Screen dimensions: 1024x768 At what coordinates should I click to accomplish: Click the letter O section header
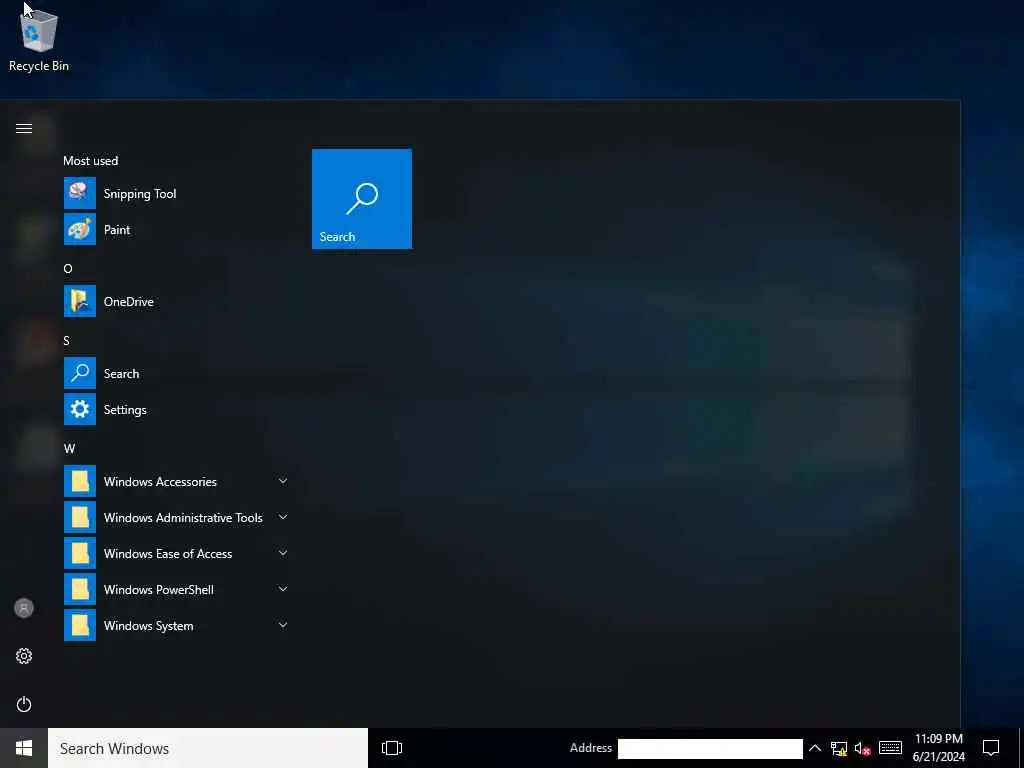(68, 268)
